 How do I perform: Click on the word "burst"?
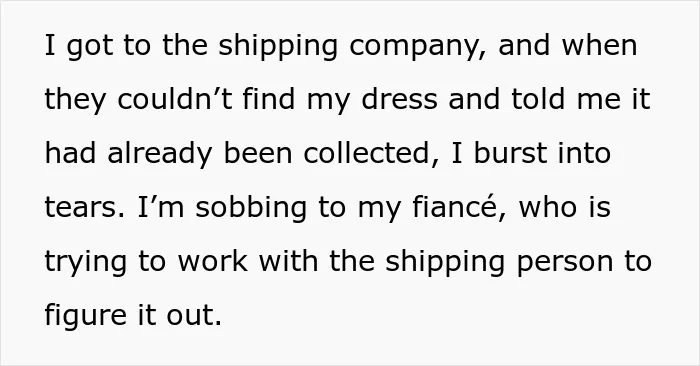pyautogui.click(x=510, y=153)
